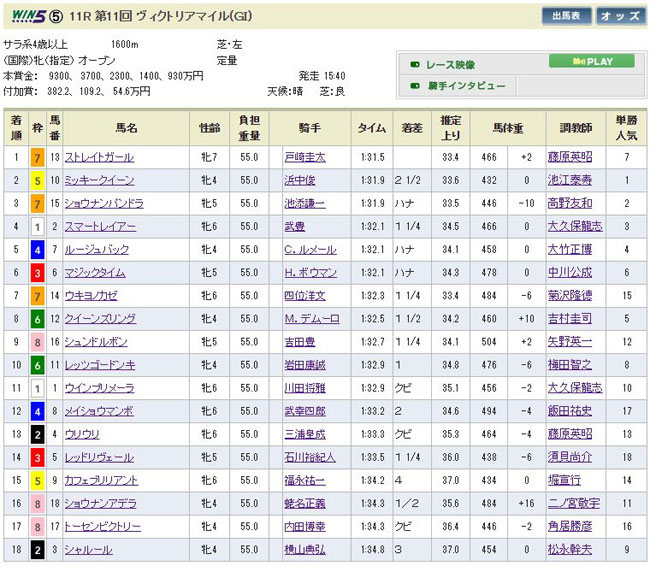Open the 騎手インタビュー link
The image size is (650, 566).
click(465, 87)
